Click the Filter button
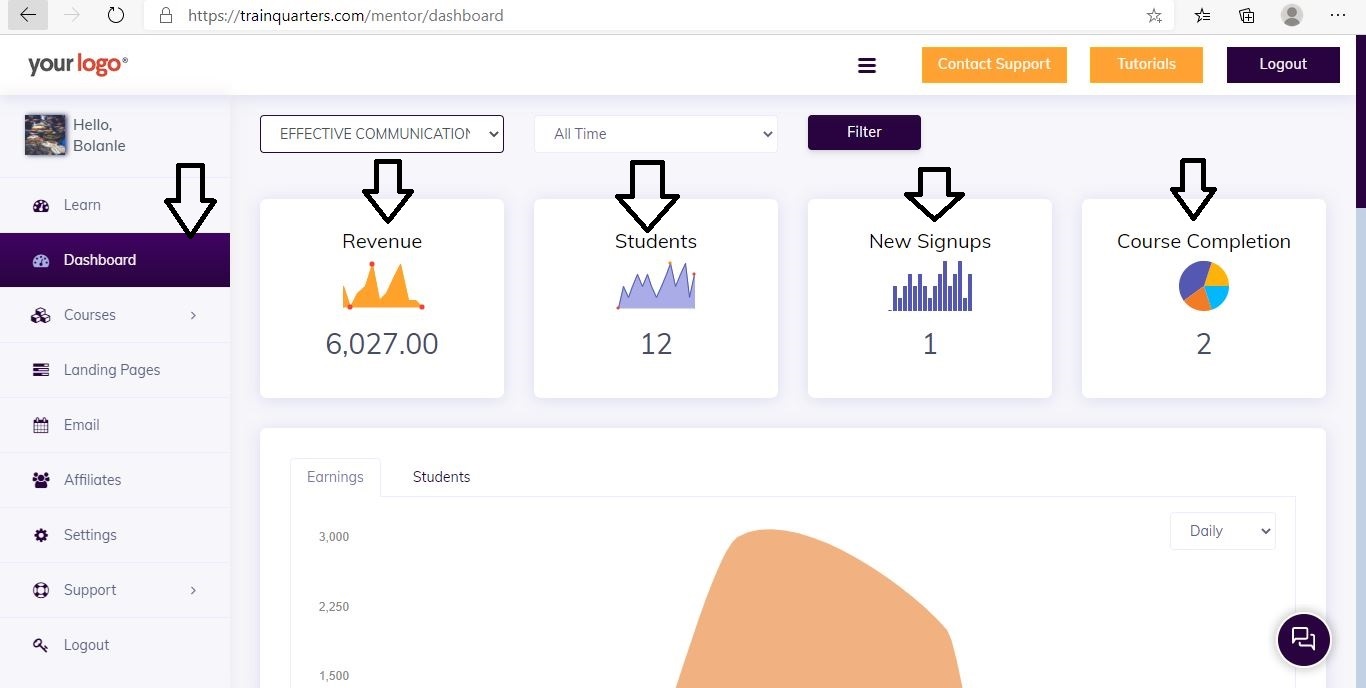Screen dimensions: 1366x688 (864, 132)
